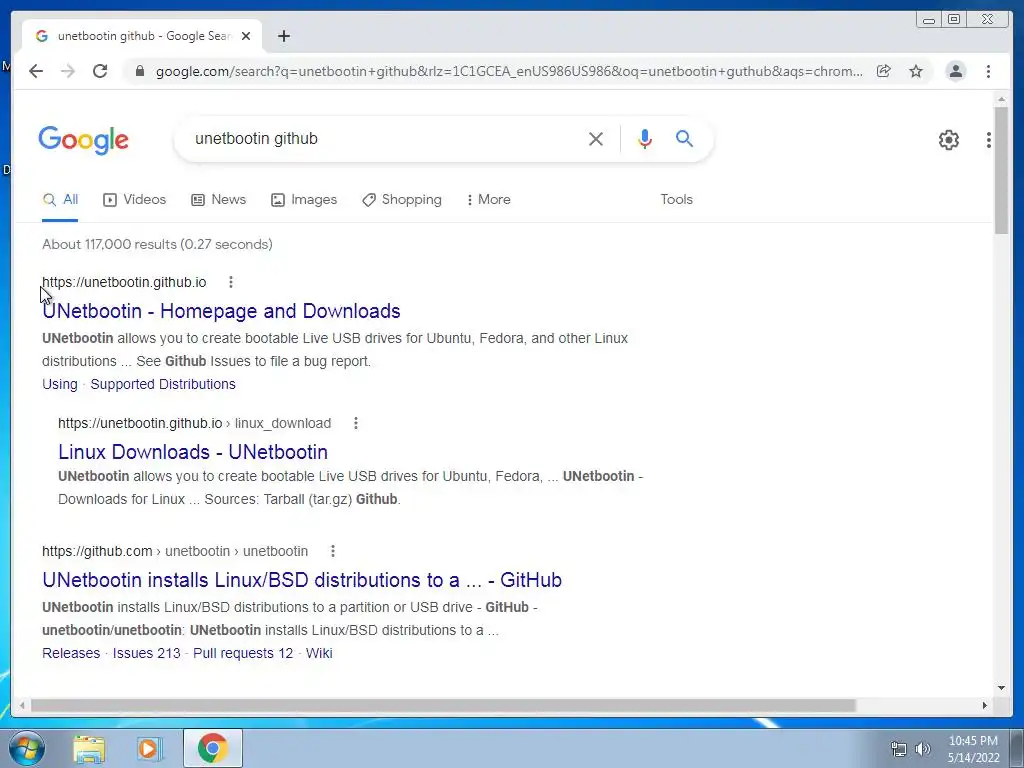Viewport: 1024px width, 768px height.
Task: Launch File Explorer from the taskbar
Action: [x=89, y=749]
